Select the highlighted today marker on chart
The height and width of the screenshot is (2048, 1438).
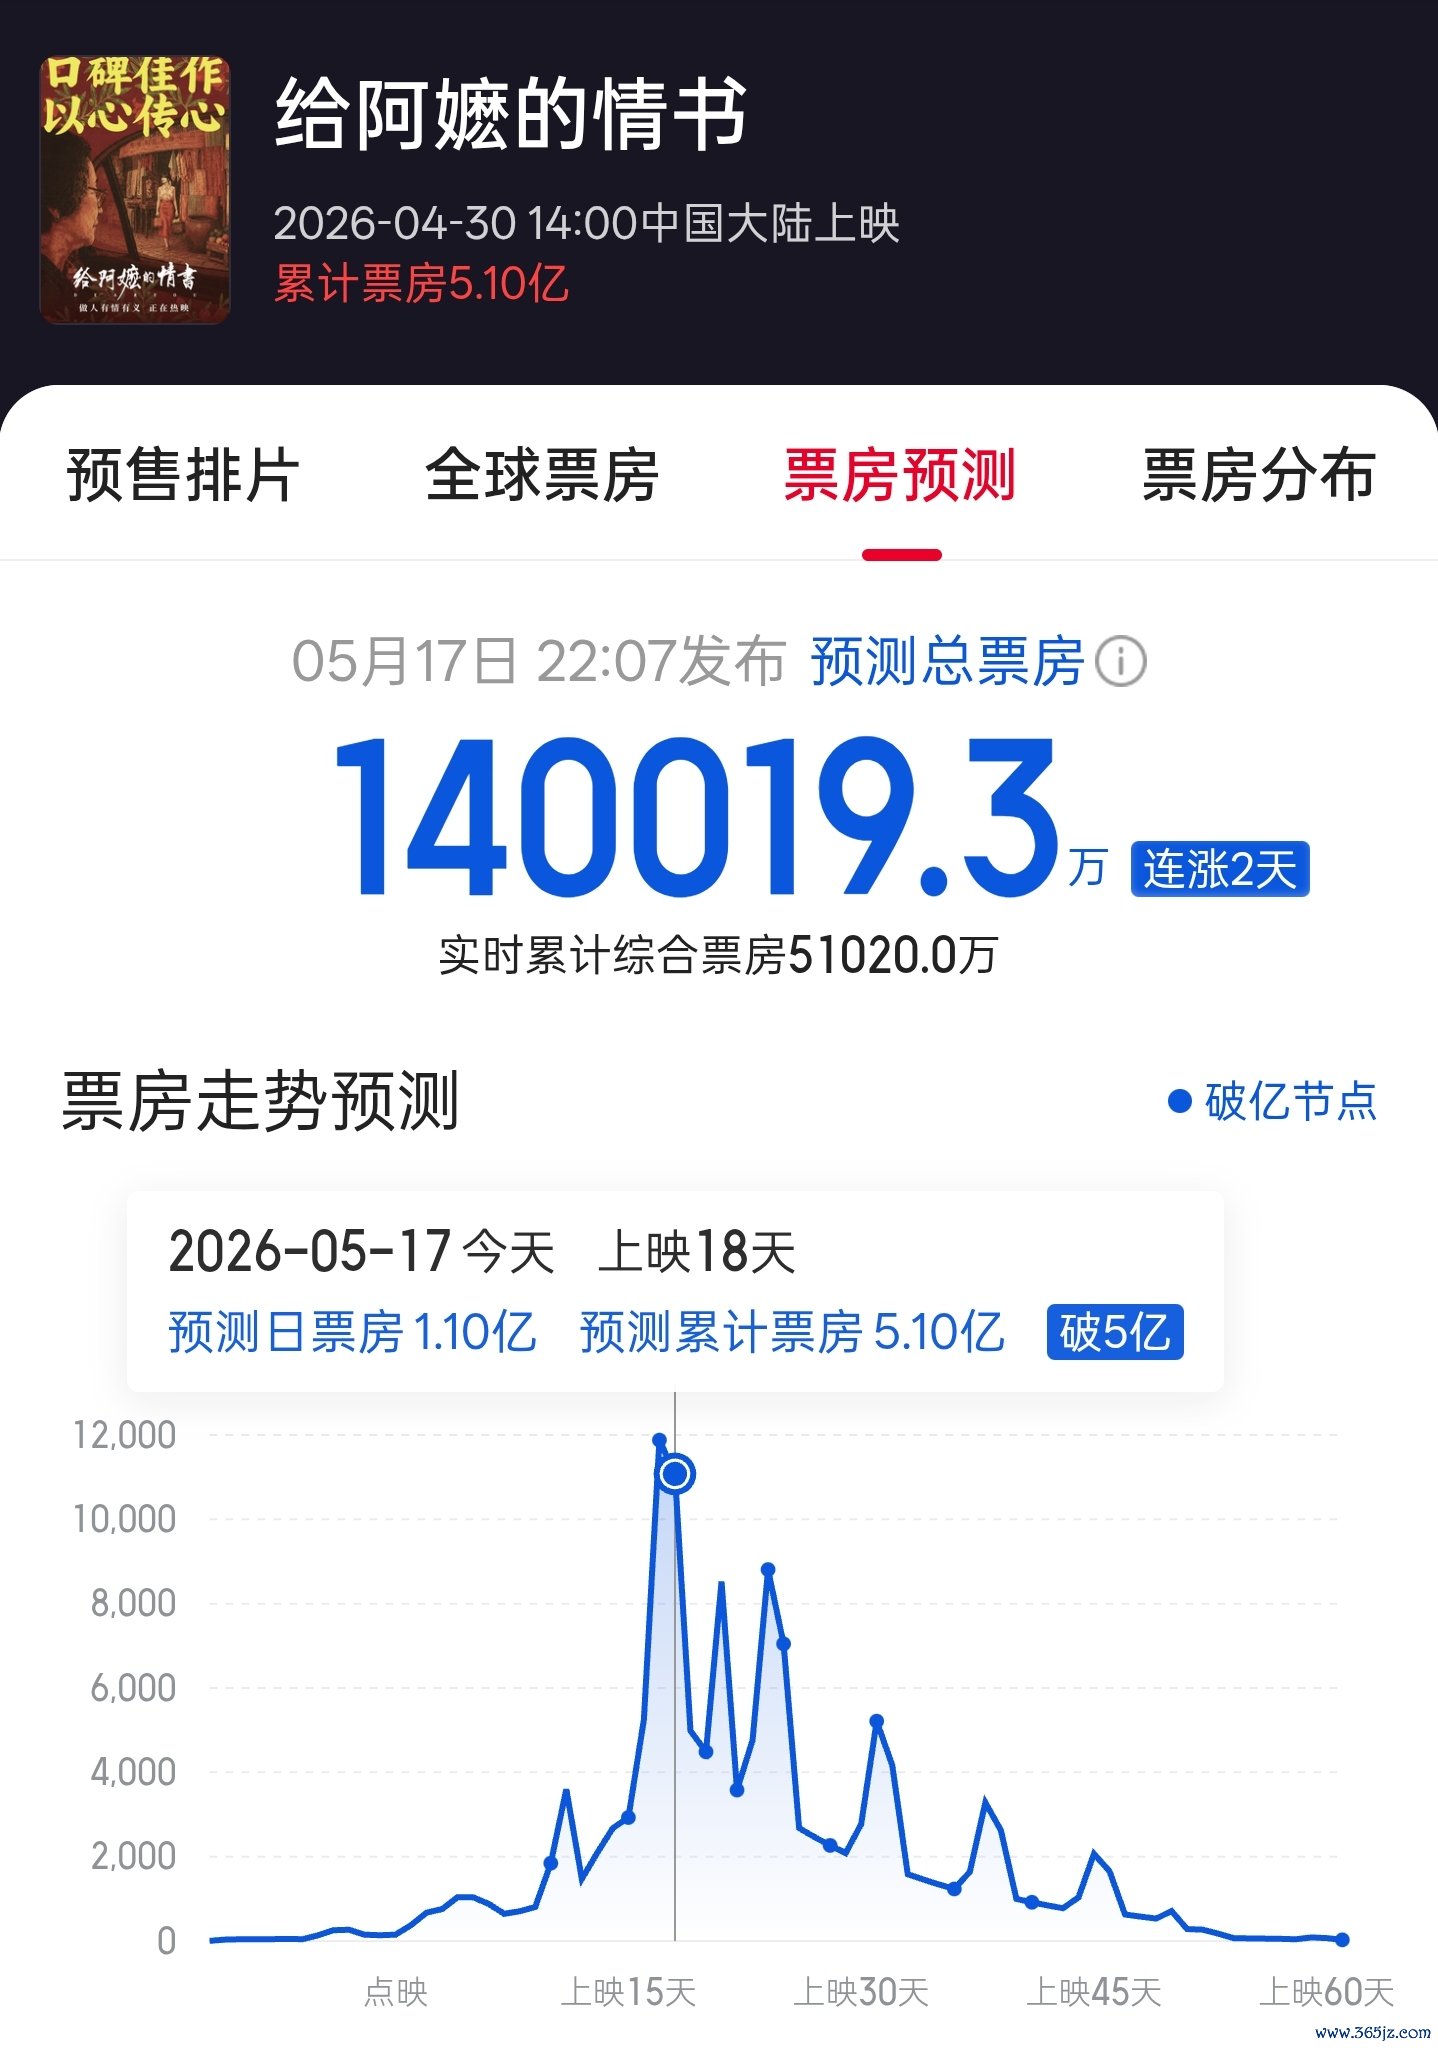[675, 1473]
